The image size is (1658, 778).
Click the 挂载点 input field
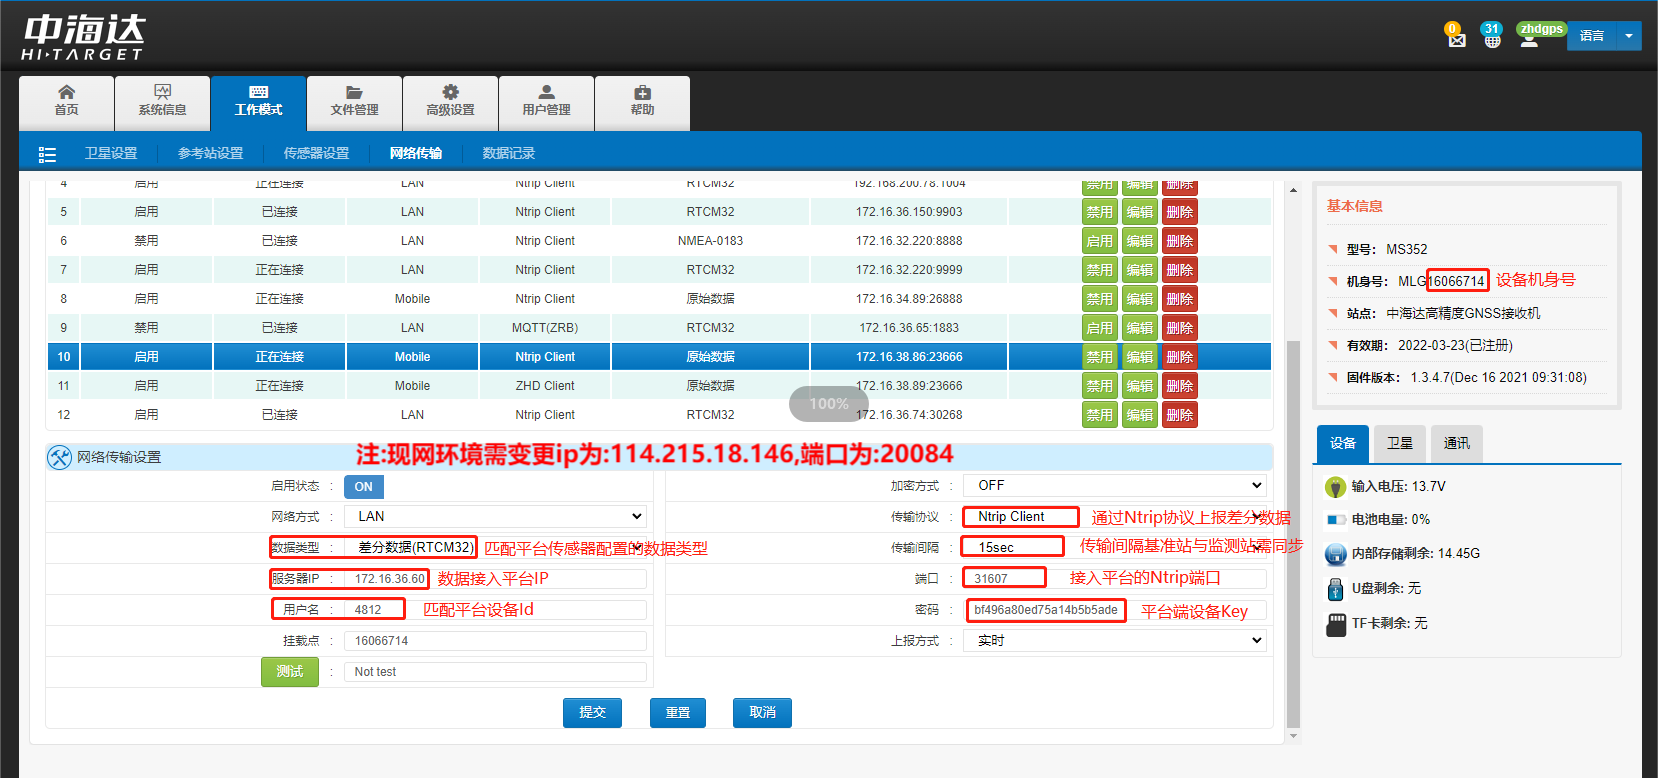tap(495, 641)
